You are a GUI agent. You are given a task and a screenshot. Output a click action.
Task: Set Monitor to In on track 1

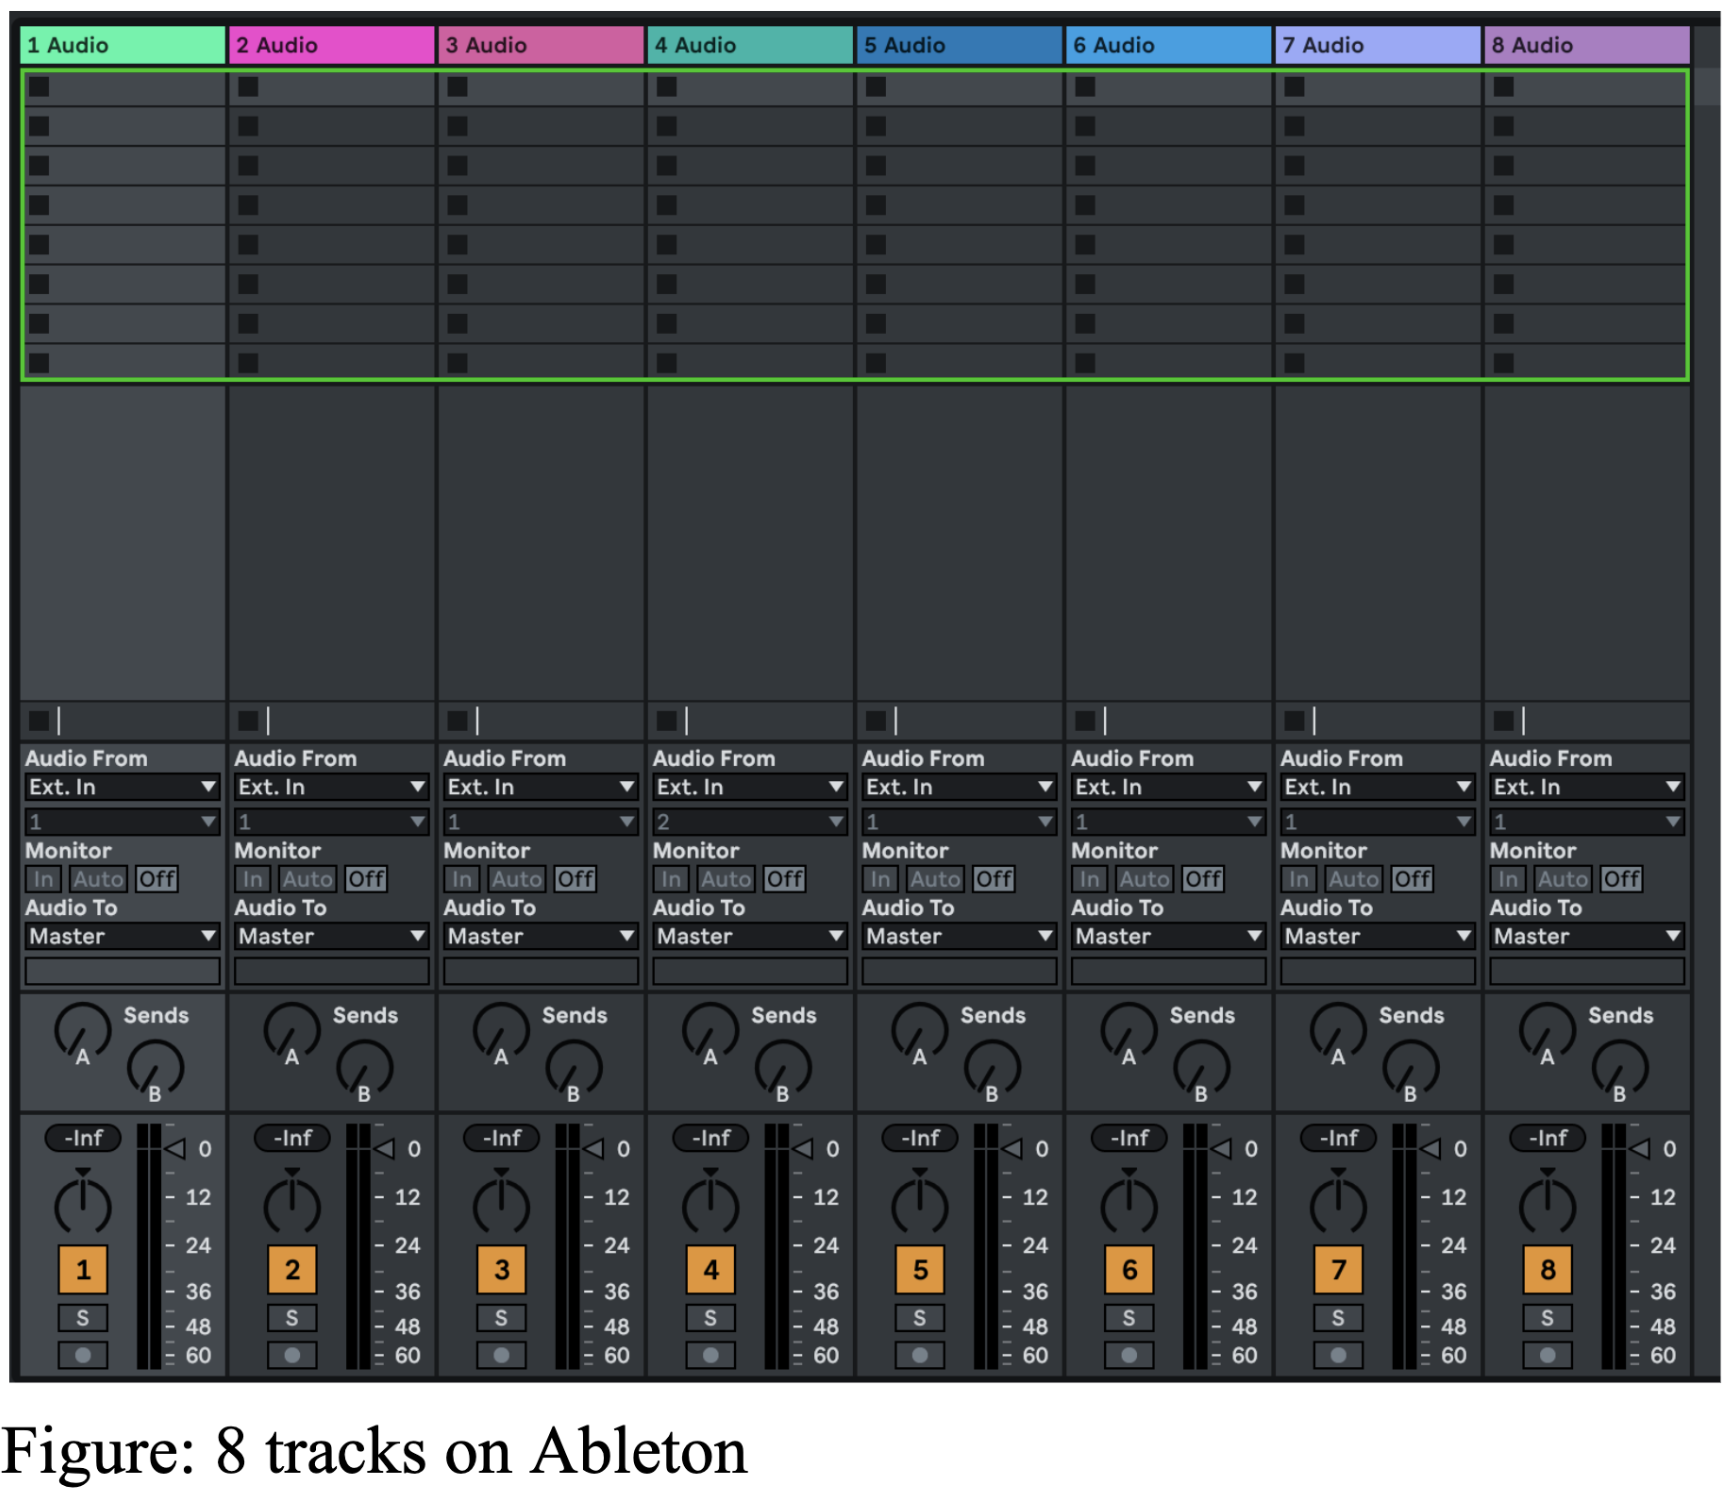[43, 879]
